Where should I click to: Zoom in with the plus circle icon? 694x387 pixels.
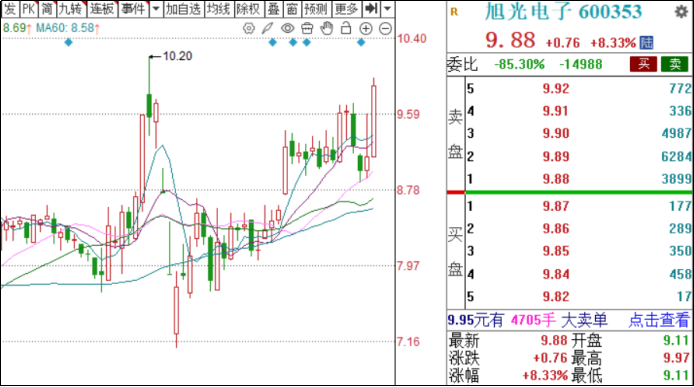(x=366, y=29)
